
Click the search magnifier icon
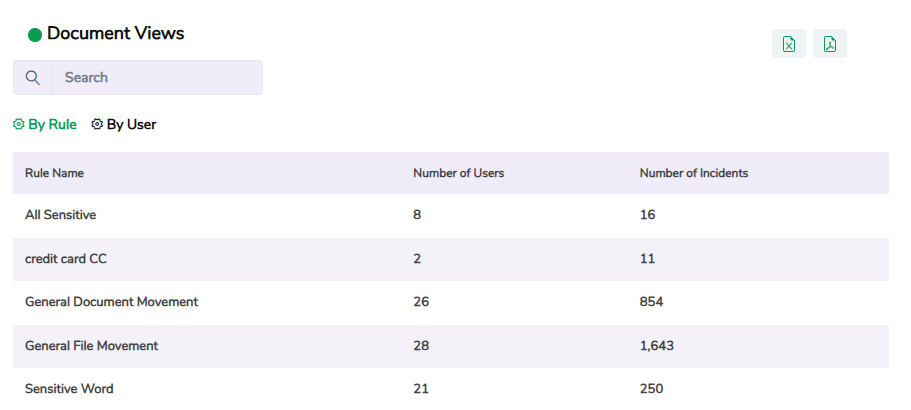33,78
